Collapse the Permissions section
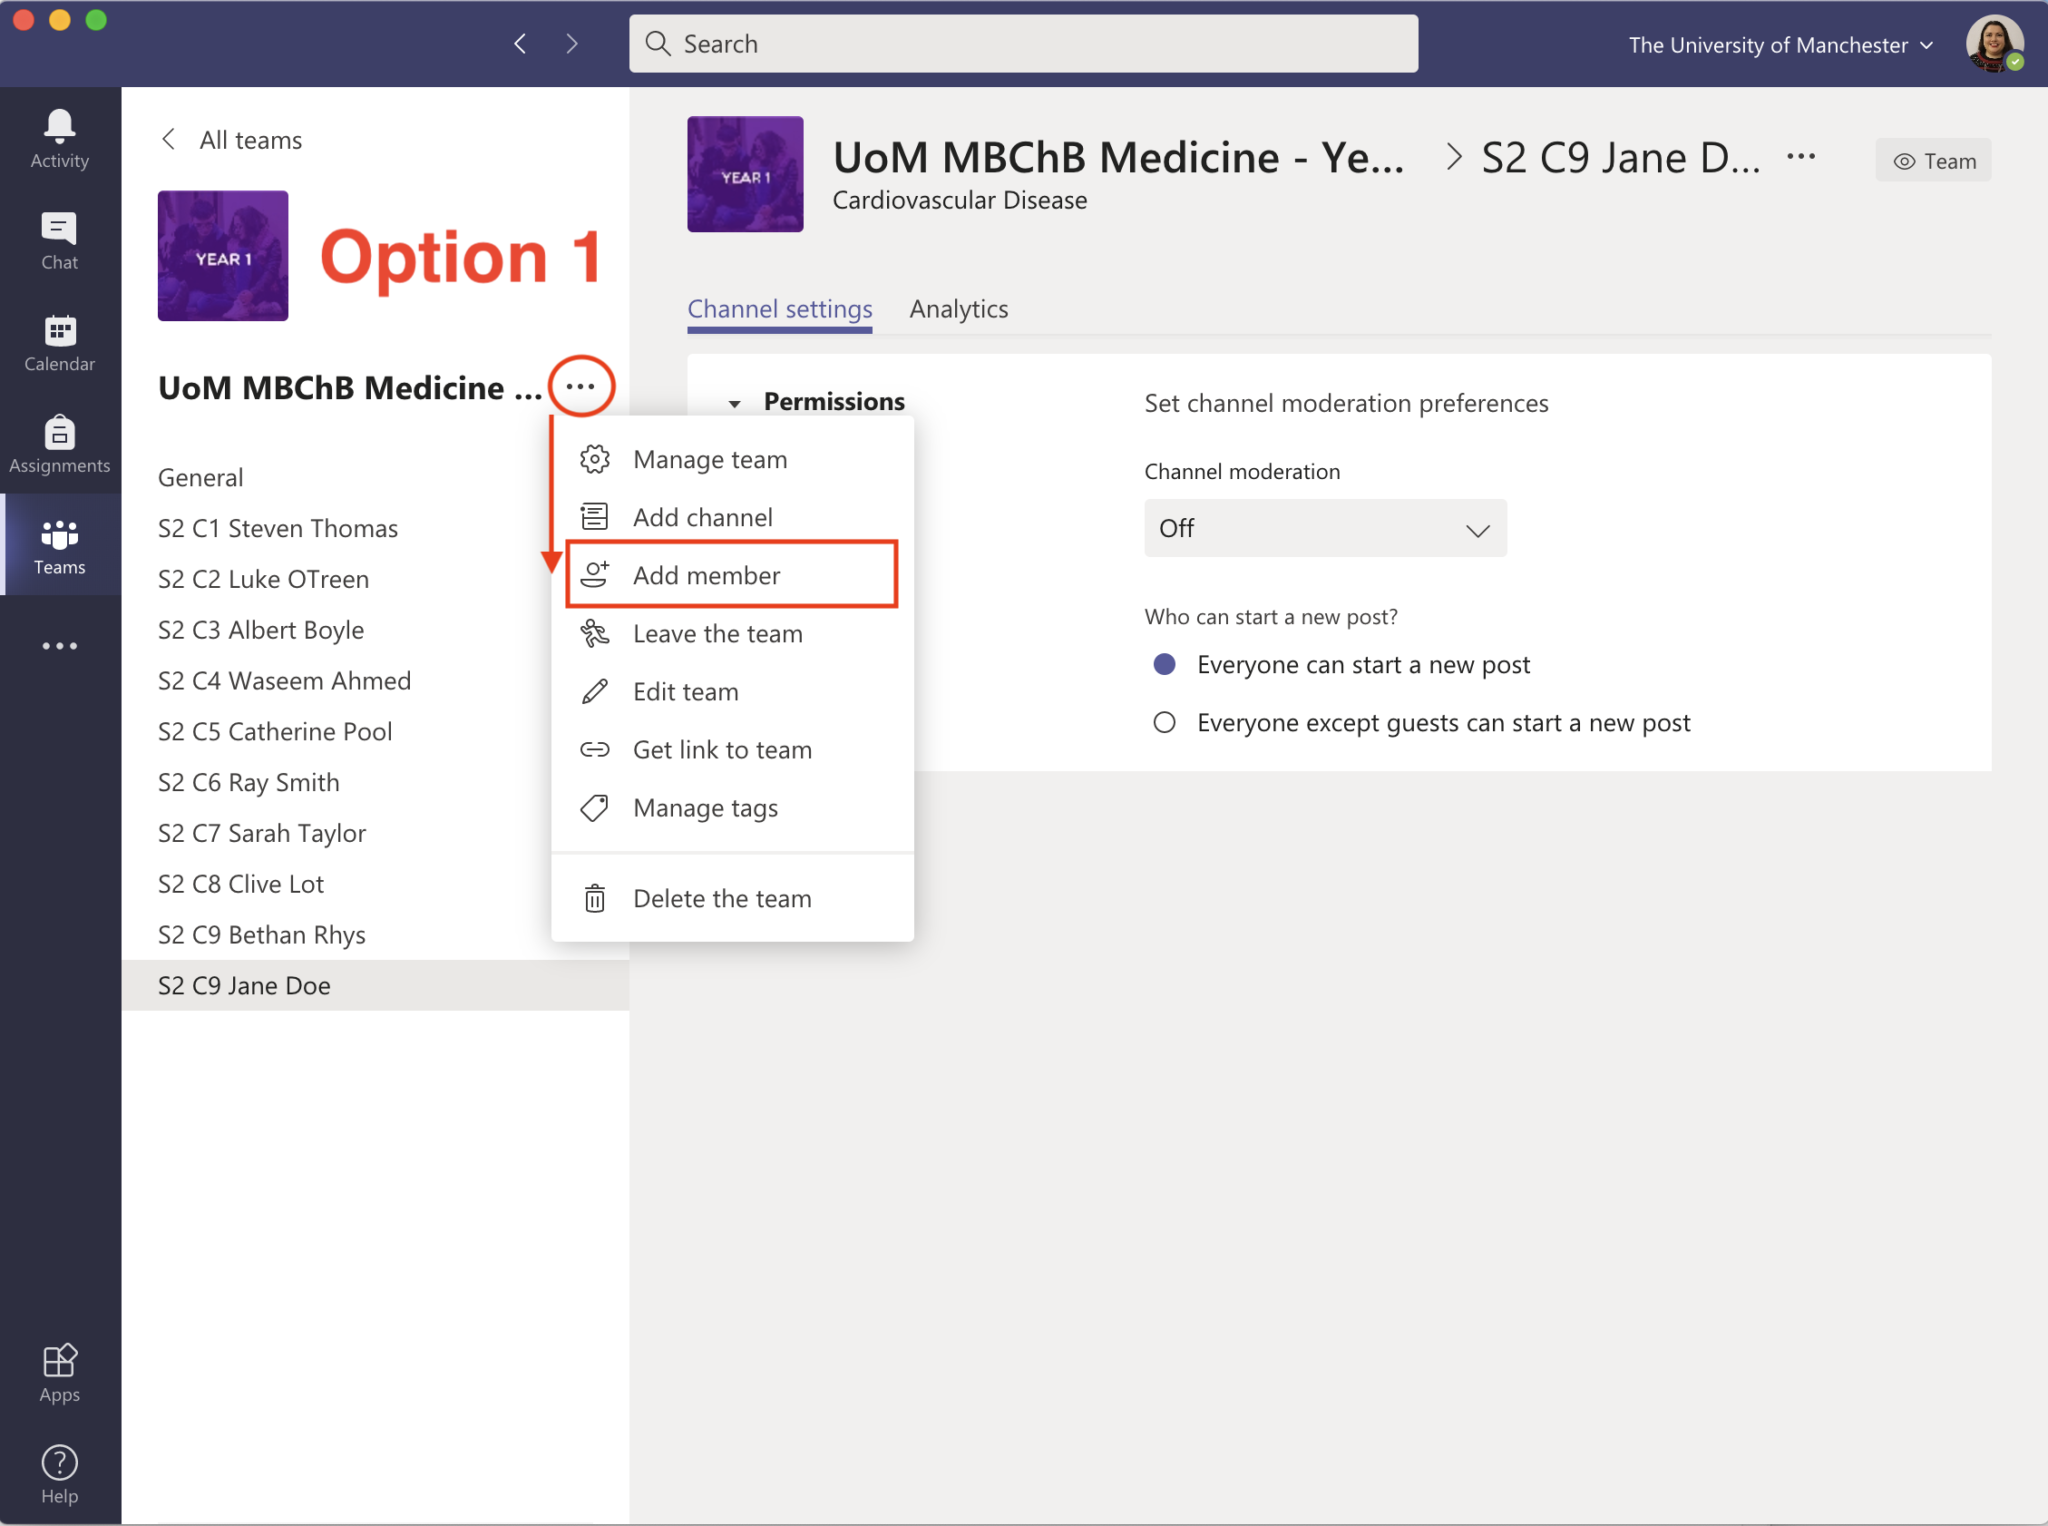 pyautogui.click(x=735, y=403)
